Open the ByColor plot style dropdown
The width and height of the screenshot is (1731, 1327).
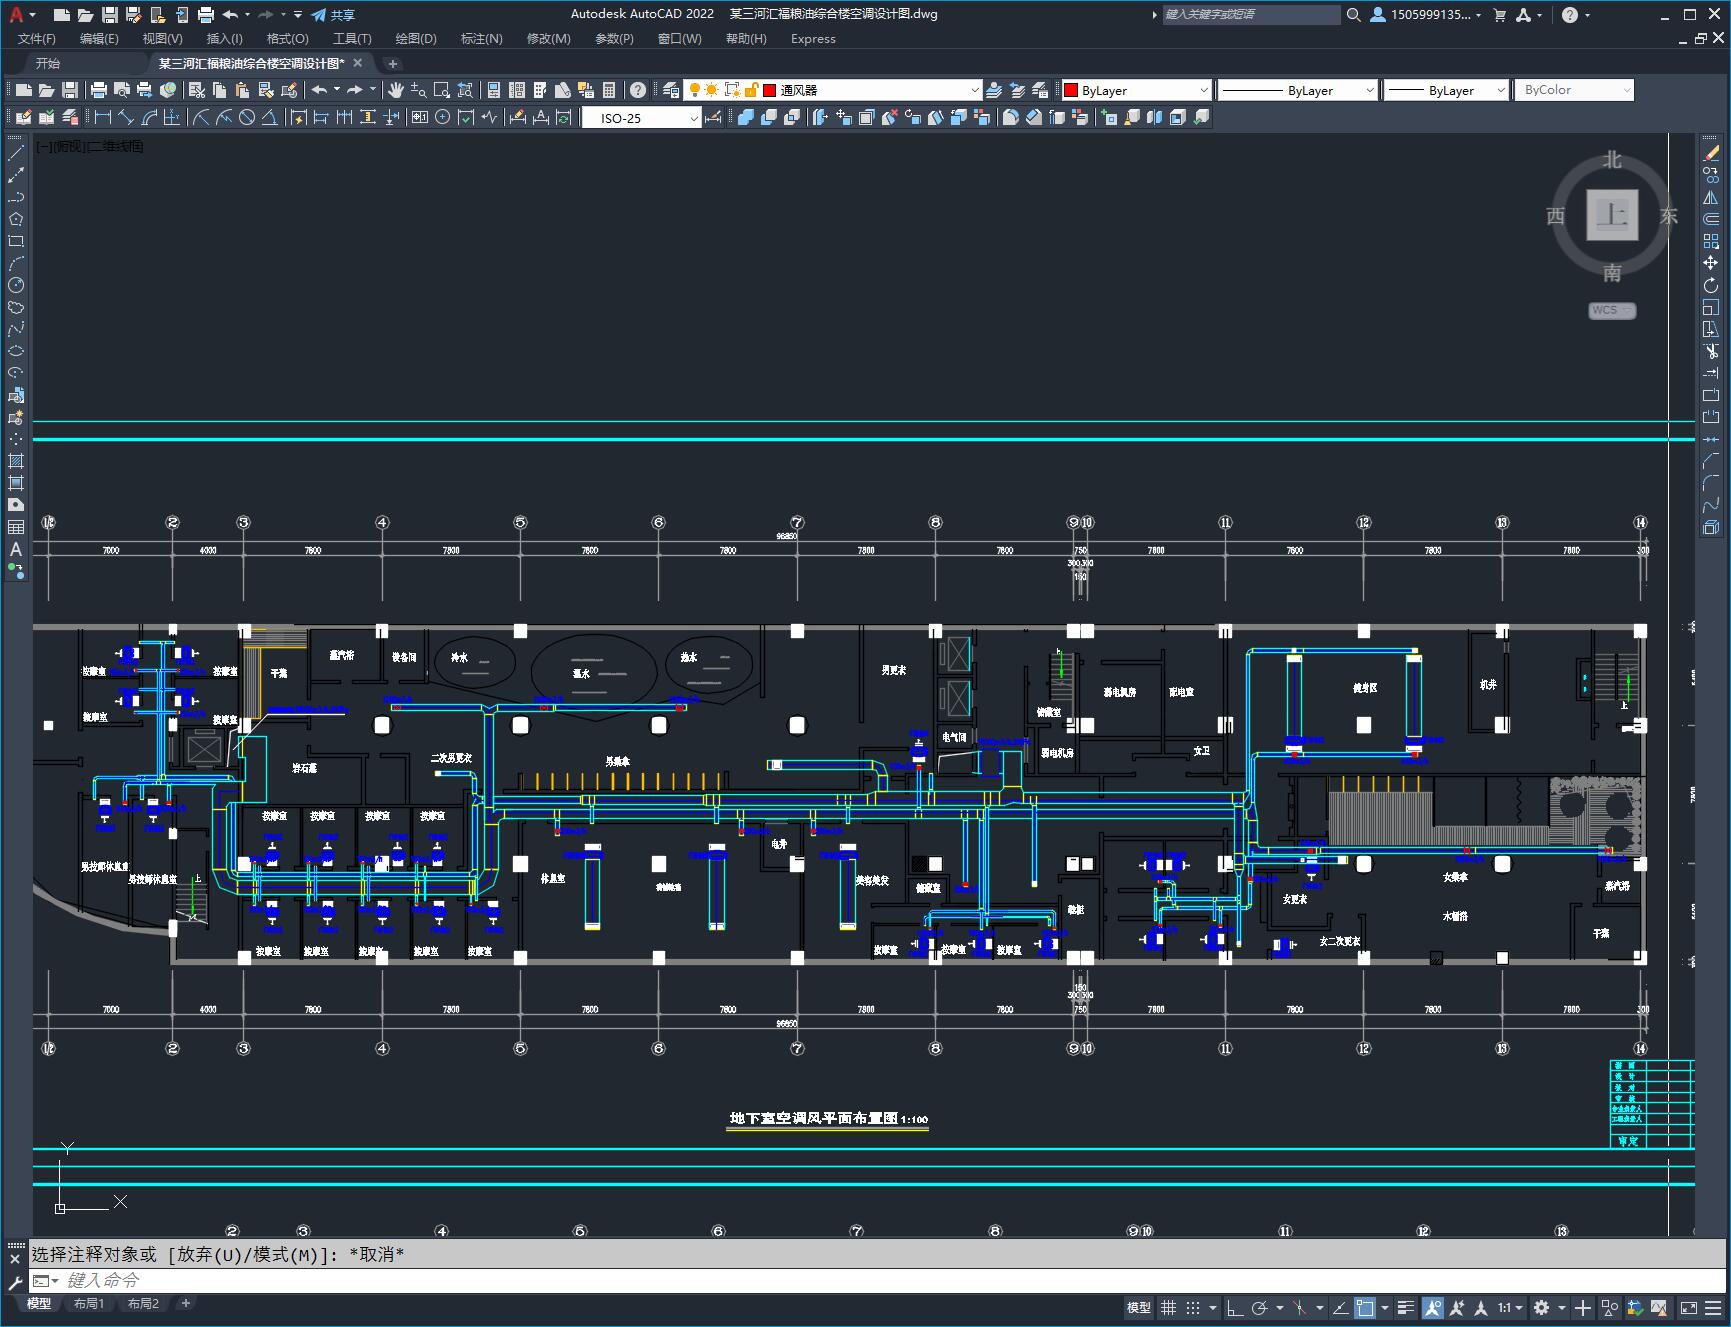(1574, 90)
